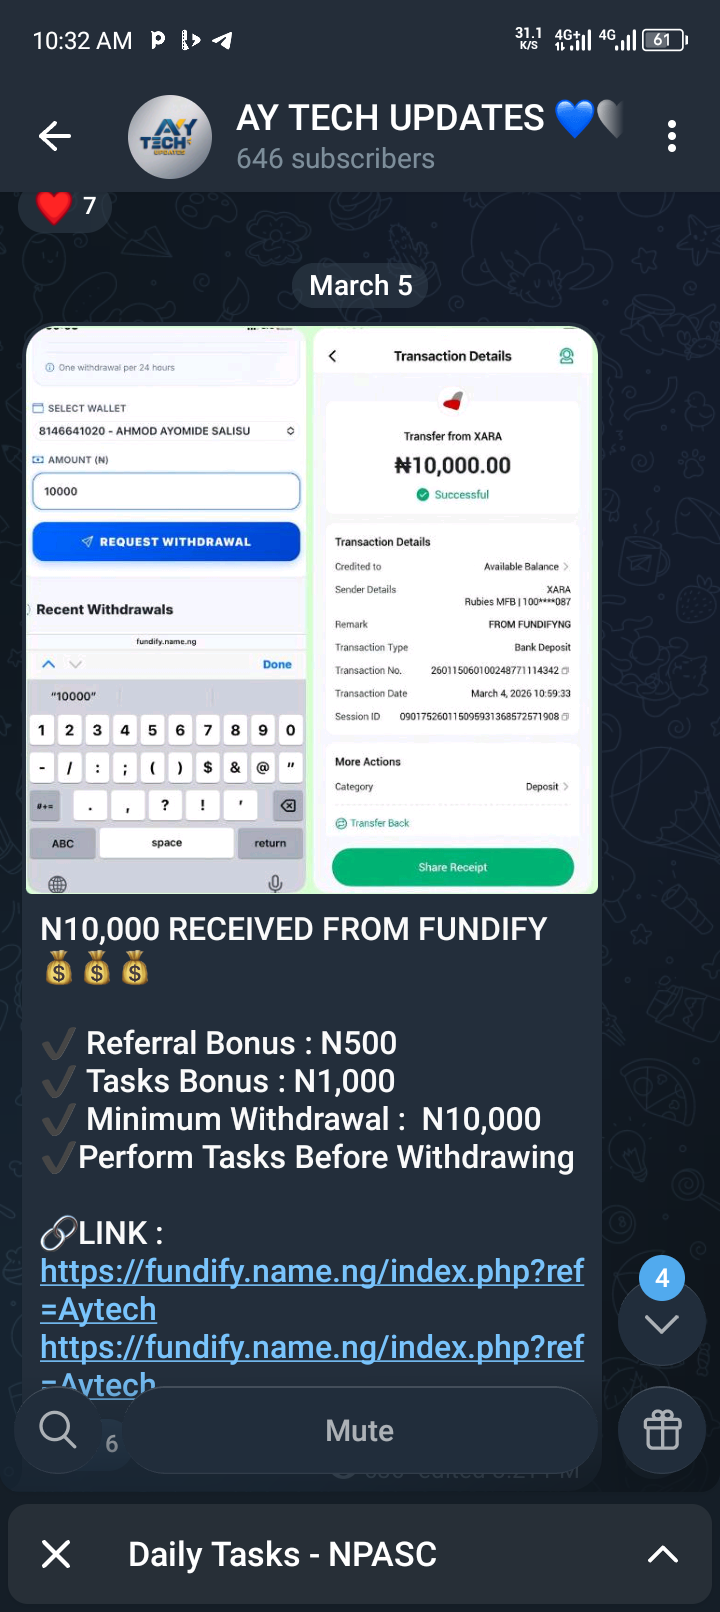Tap the N10,000 RECEIVED FROM FUNDIFY message
The width and height of the screenshot is (720, 1612).
294,929
